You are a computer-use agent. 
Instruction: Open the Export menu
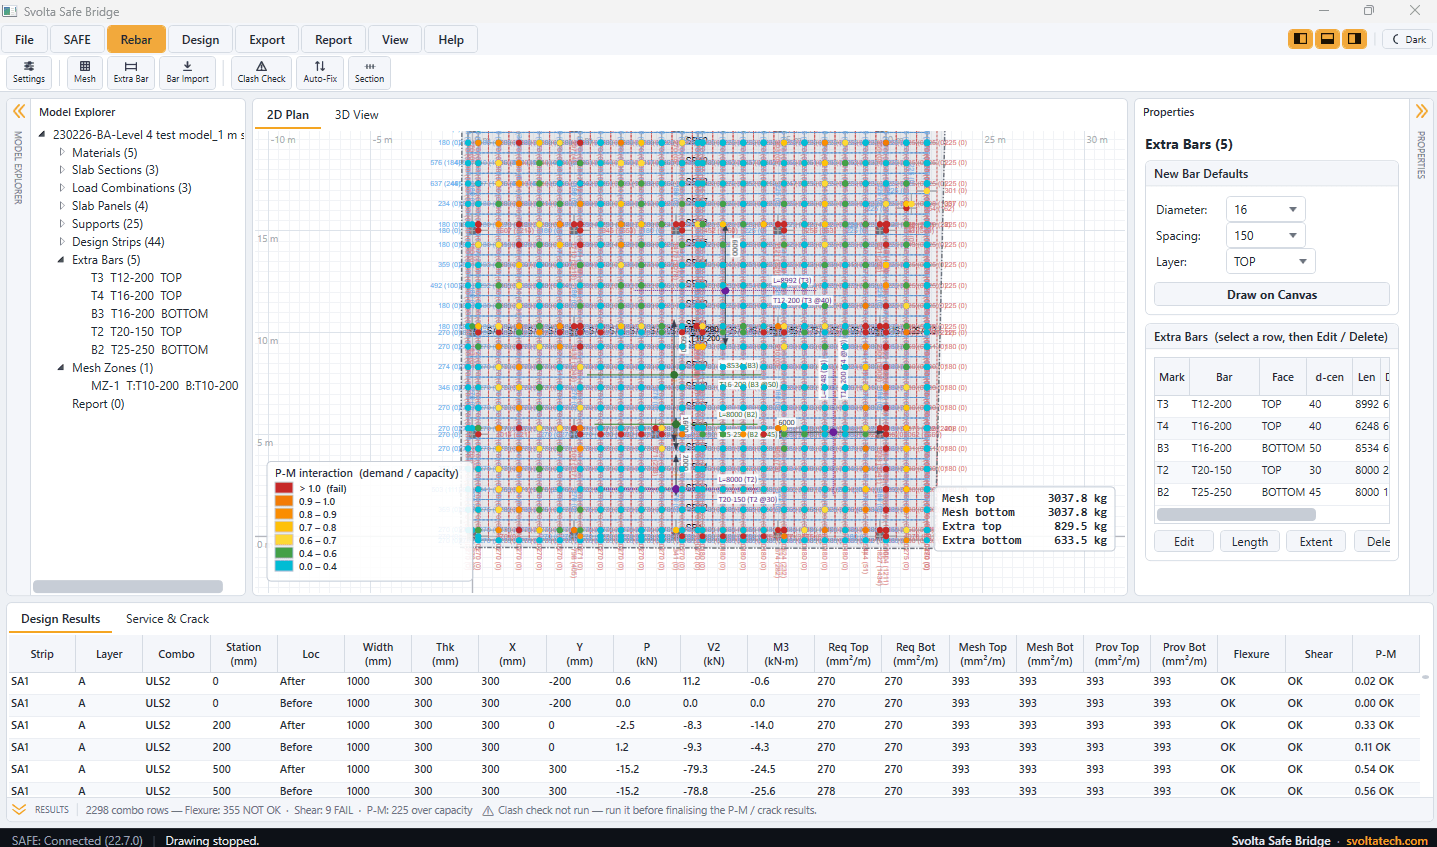tap(267, 40)
